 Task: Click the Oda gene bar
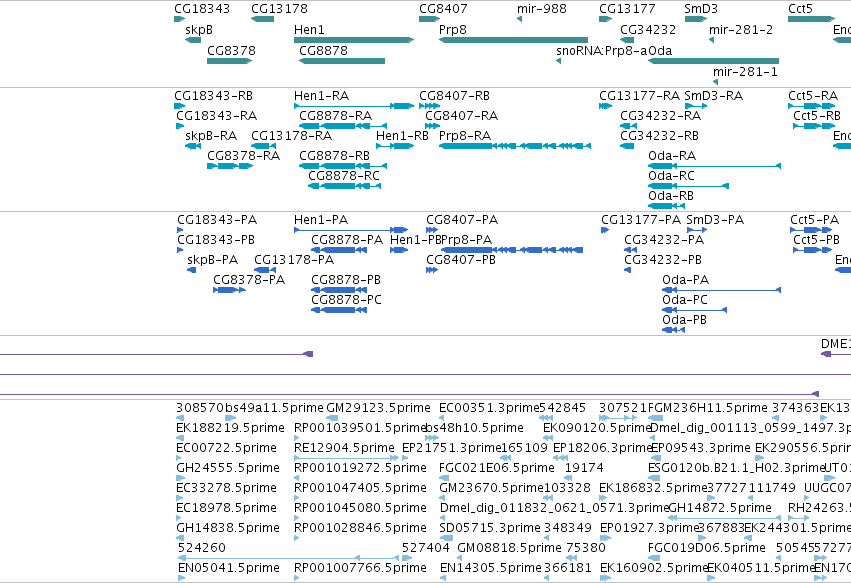tap(713, 61)
